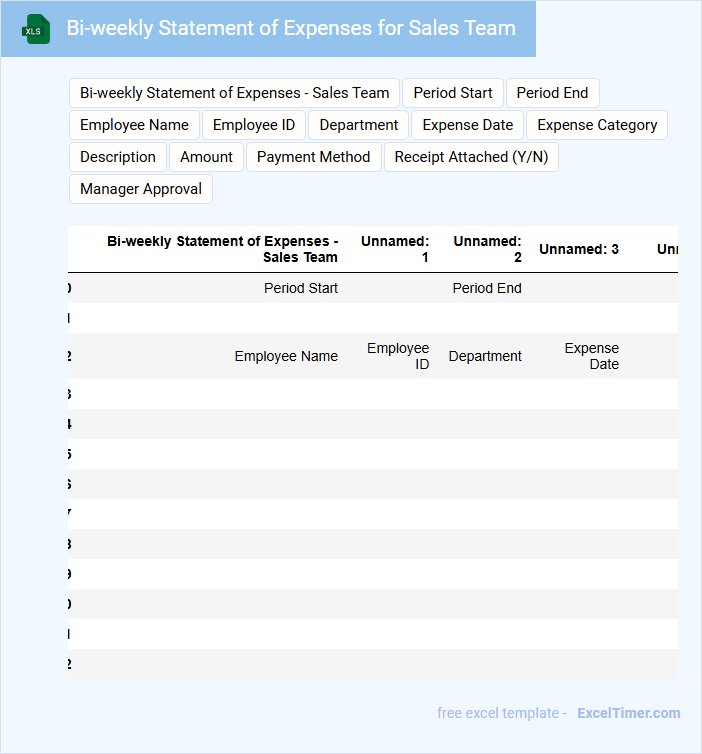Click the Amount tag

(x=206, y=157)
